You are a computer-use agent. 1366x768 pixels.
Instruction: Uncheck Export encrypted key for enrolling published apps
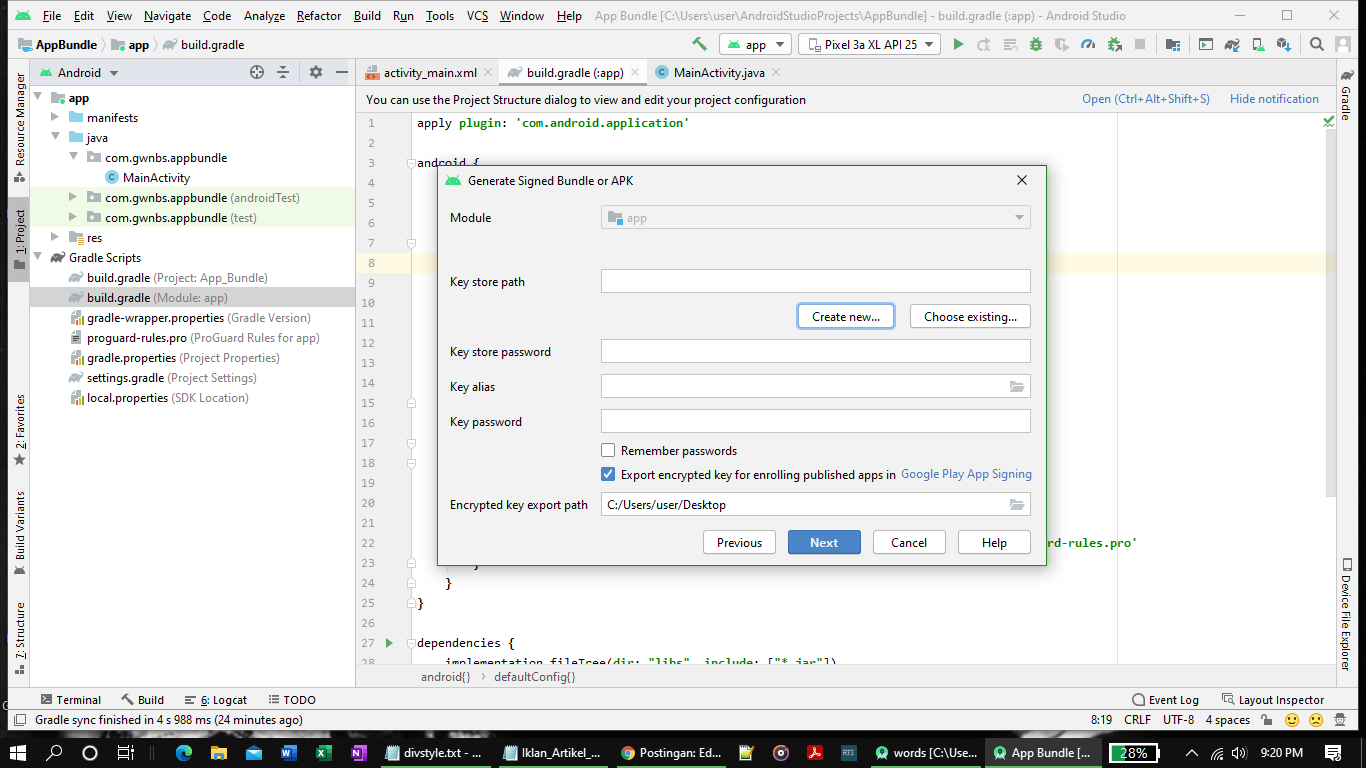tap(608, 473)
